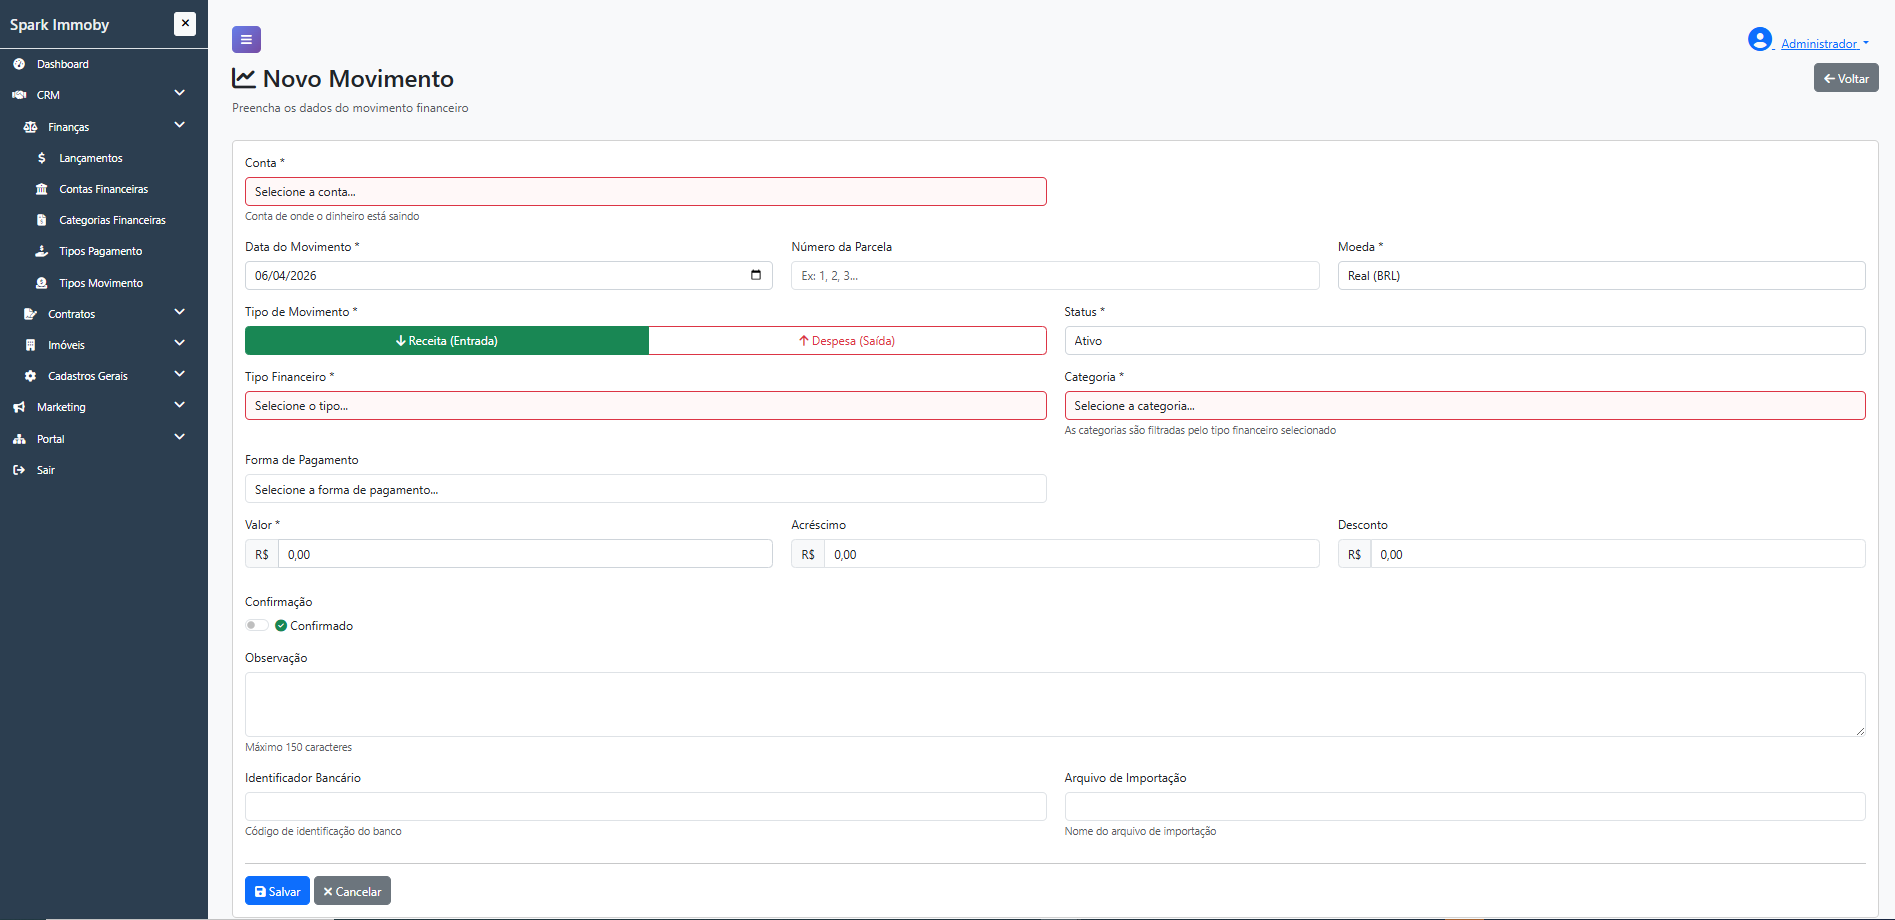1895x920 pixels.
Task: Click the Cancelar button
Action: 352,891
